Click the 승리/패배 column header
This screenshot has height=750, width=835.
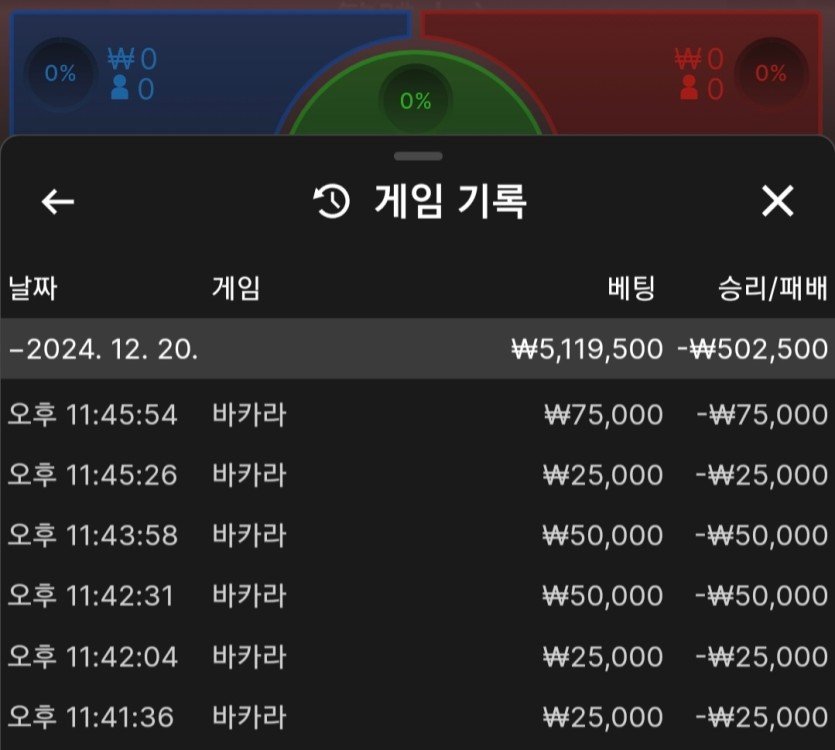tap(773, 289)
